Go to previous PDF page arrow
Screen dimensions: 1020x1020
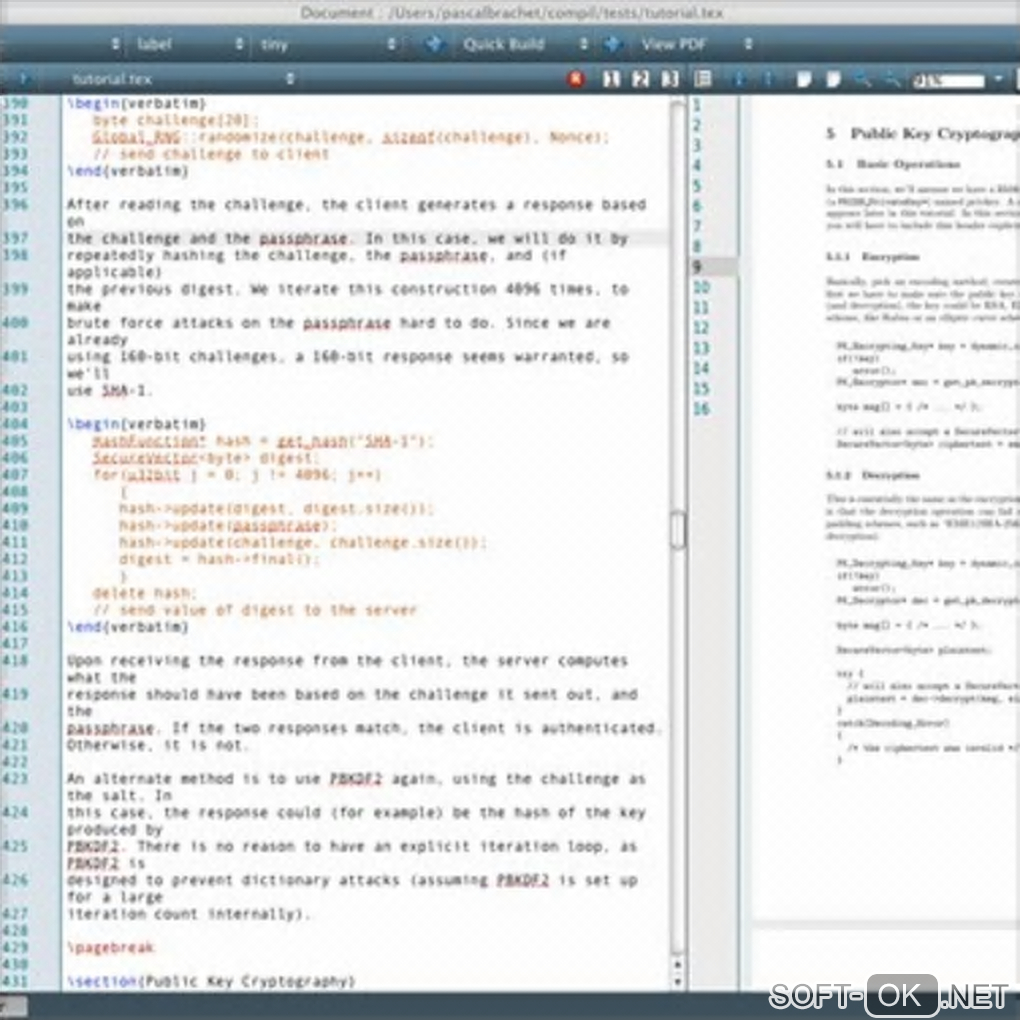[740, 79]
